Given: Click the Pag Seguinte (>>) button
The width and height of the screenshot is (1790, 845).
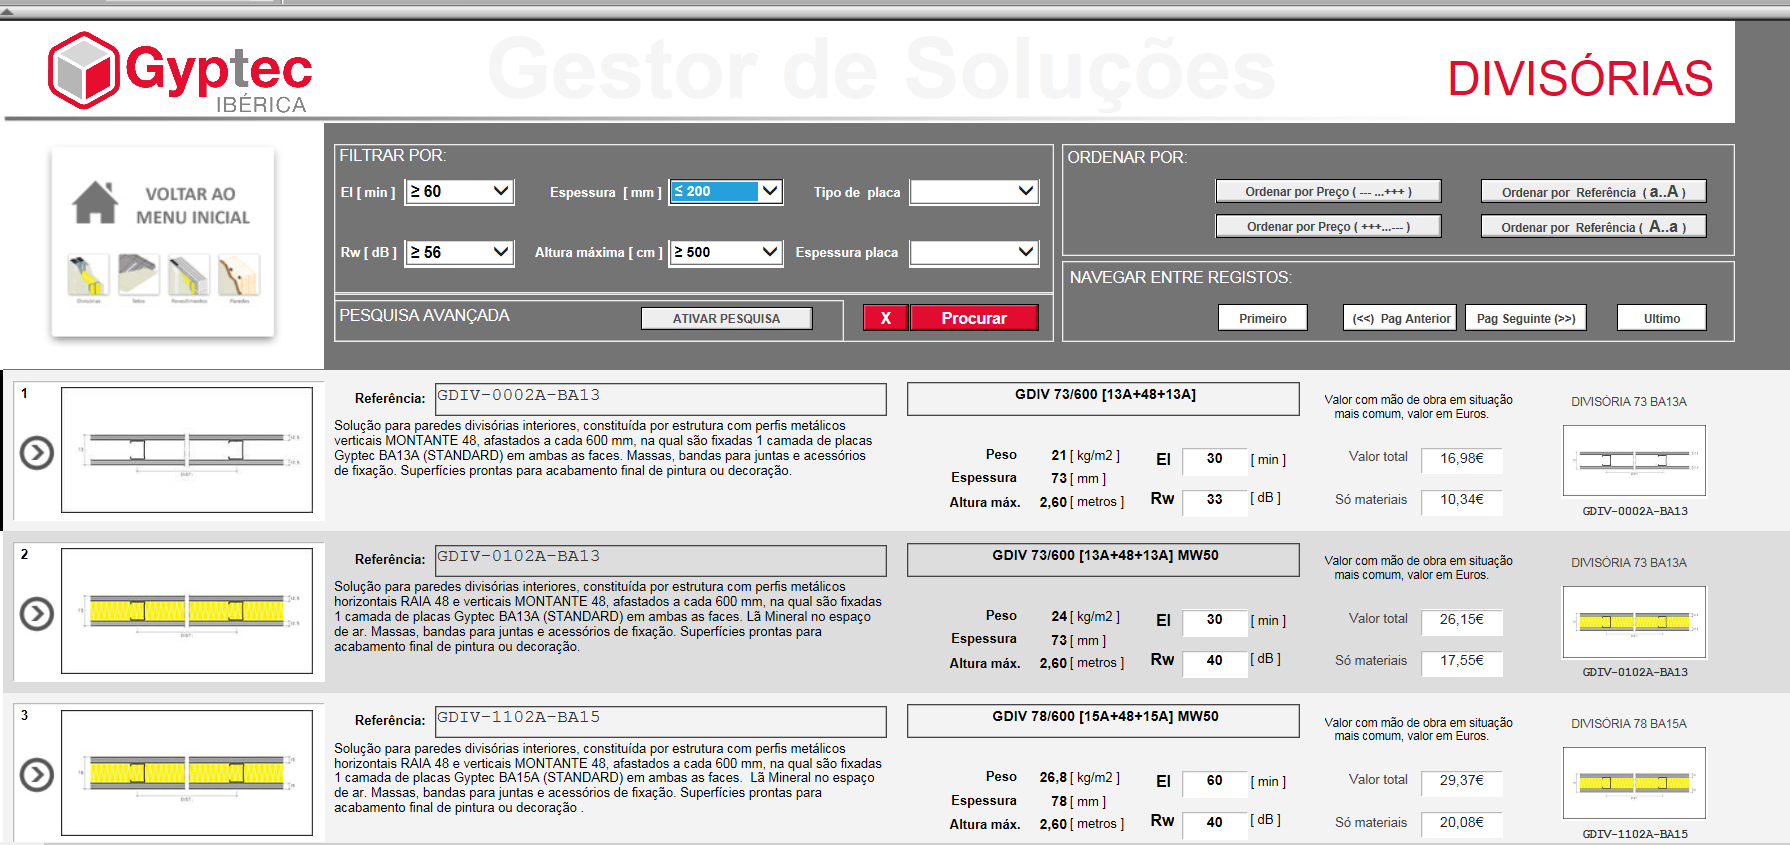Looking at the screenshot, I should (1526, 318).
